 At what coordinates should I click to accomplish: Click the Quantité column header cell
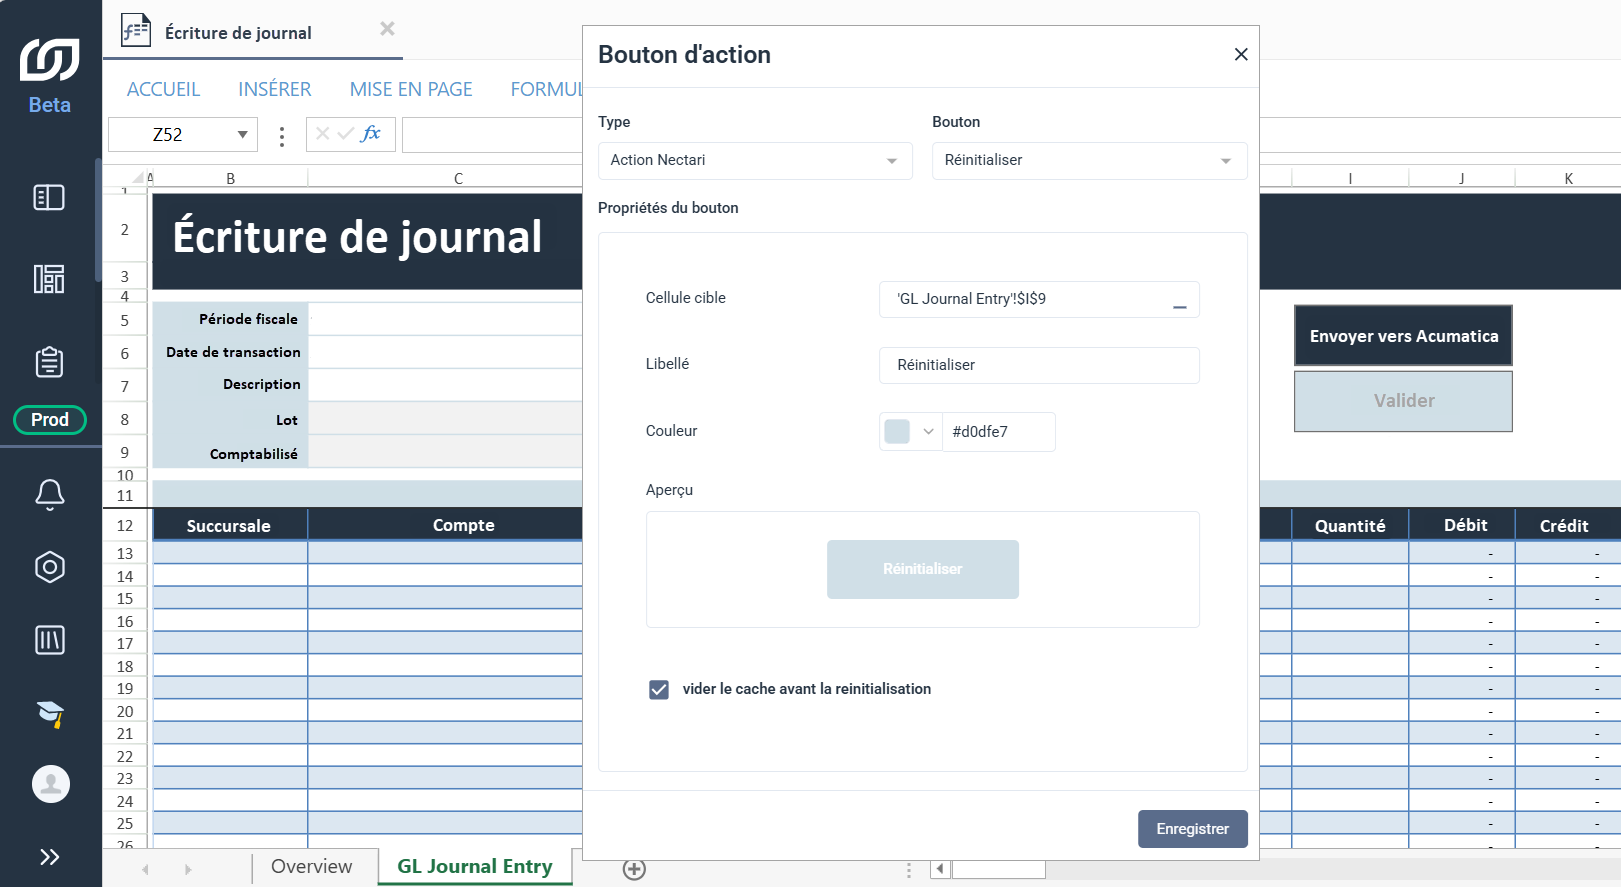click(1350, 525)
